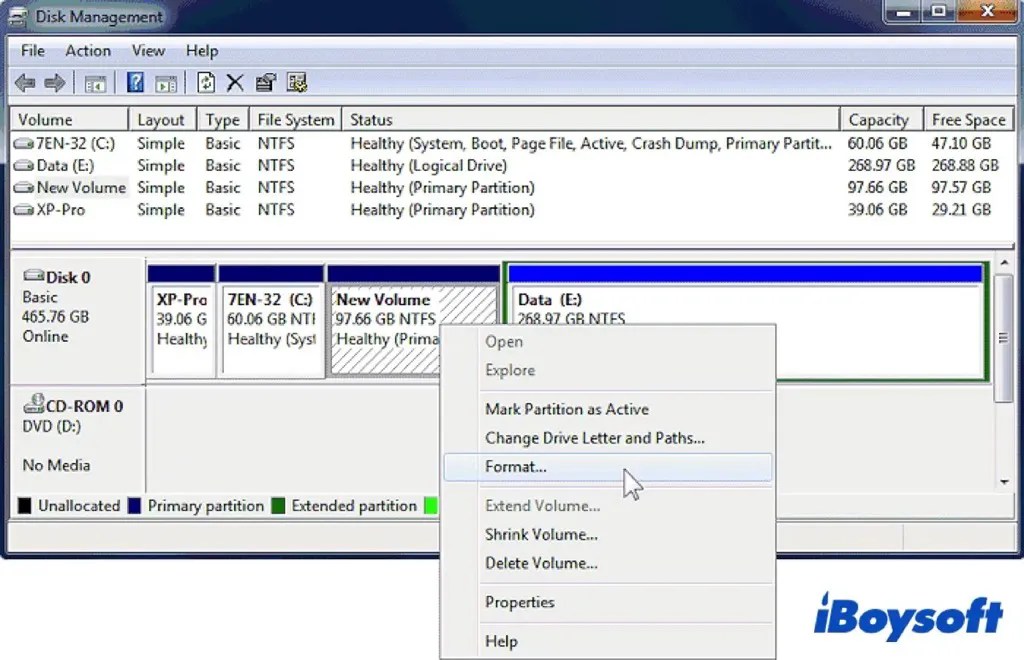
Task: Click the Help question mark toolbar icon
Action: [x=133, y=82]
